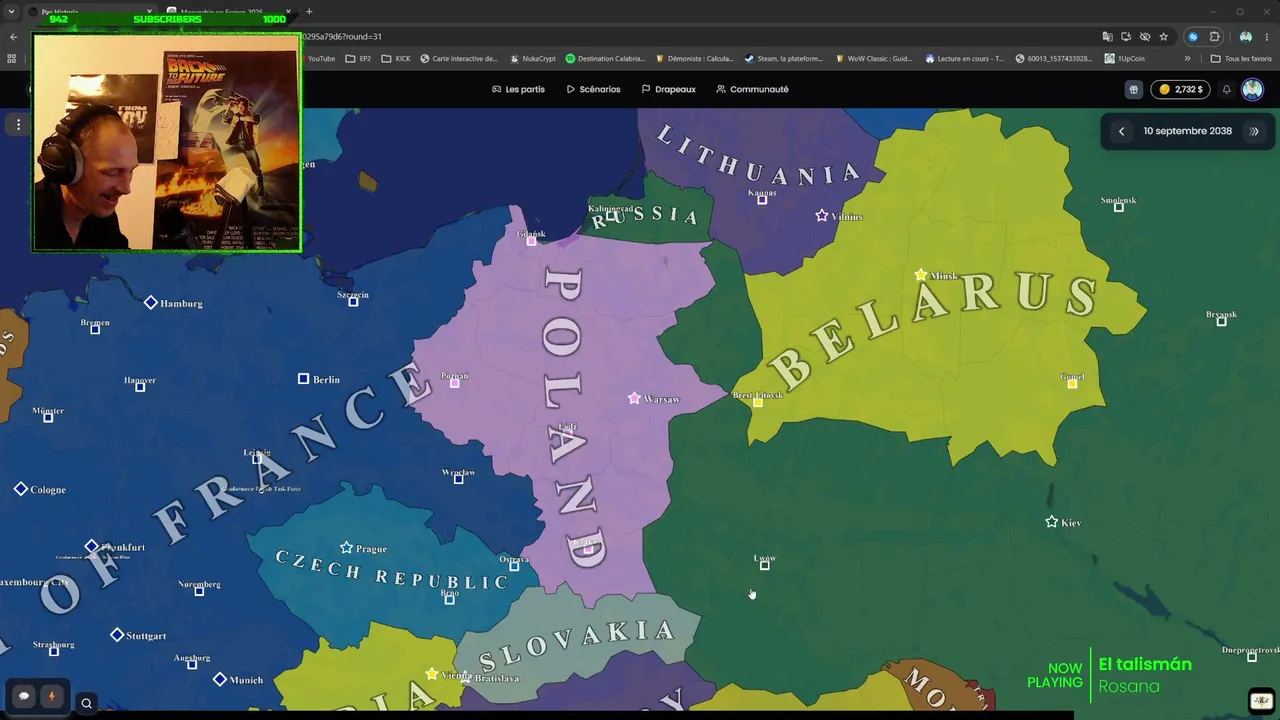1280x720 pixels.
Task: Open the Communauté menu
Action: coord(752,89)
